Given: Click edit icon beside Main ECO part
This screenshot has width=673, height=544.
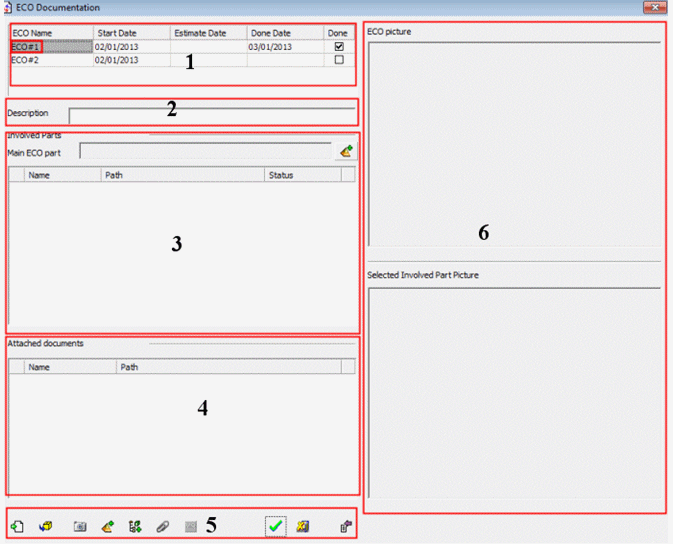Looking at the screenshot, I should pyautogui.click(x=345, y=151).
